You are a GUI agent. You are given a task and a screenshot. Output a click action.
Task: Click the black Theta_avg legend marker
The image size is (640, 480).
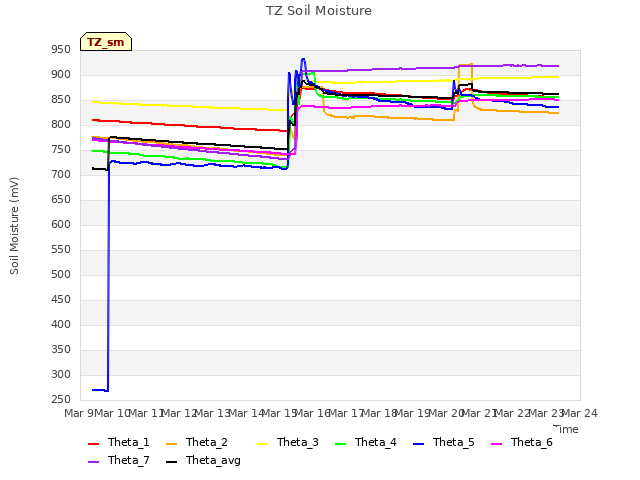pos(171,462)
